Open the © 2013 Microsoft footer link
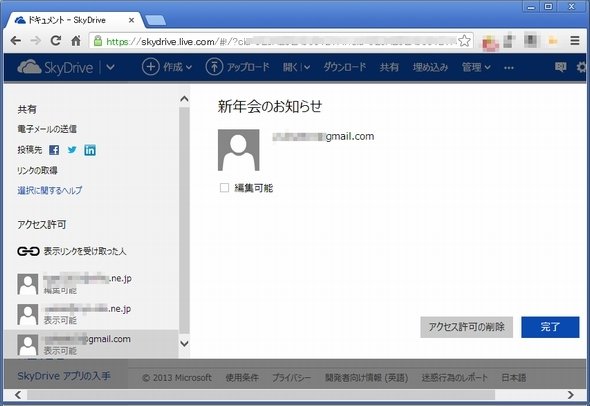This screenshot has height=406, width=590. (177, 377)
